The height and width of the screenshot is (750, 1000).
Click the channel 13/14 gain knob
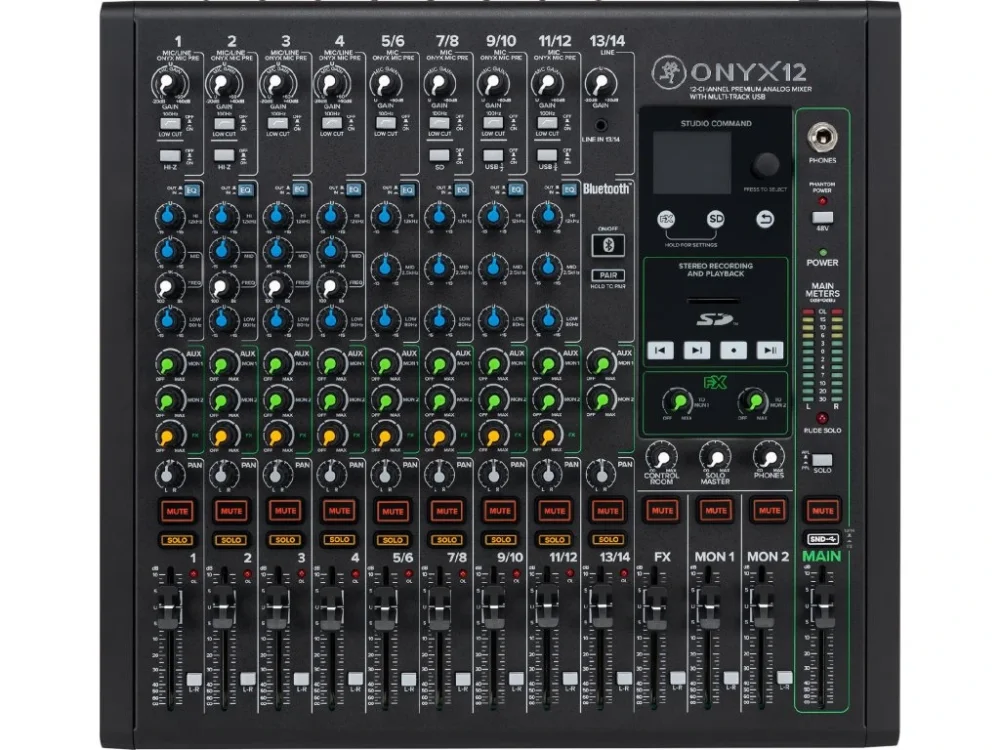598,84
